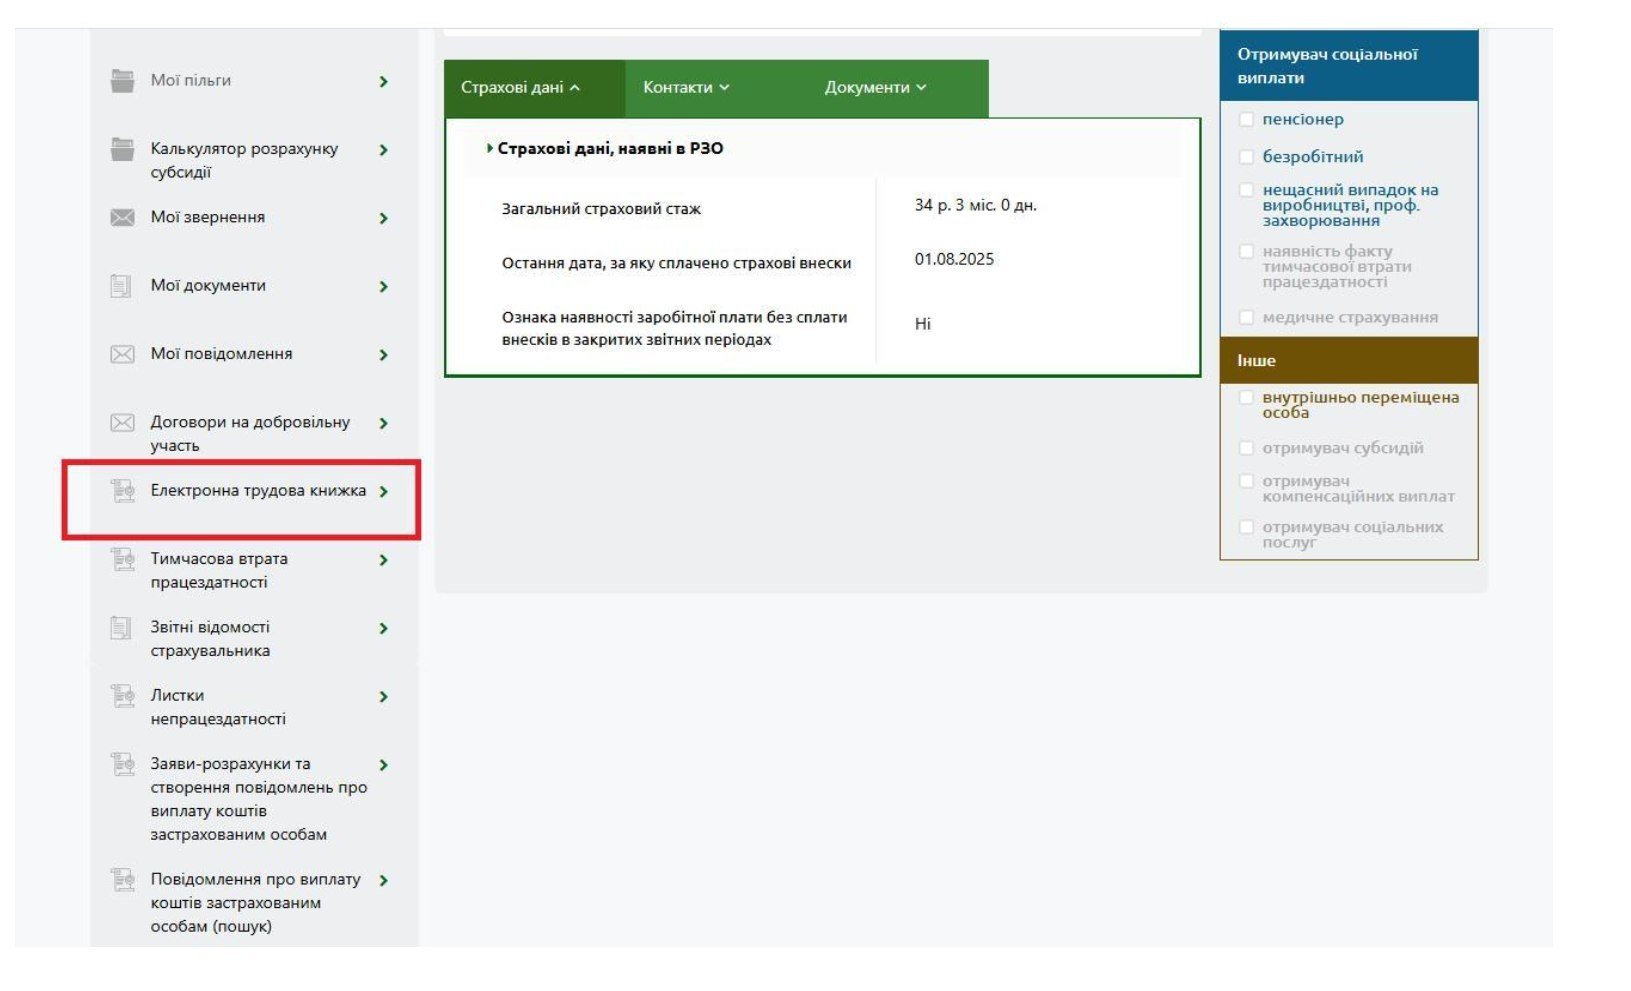Click the envelope icon beside Мої звернення
The height and width of the screenshot is (991, 1631).
click(122, 218)
